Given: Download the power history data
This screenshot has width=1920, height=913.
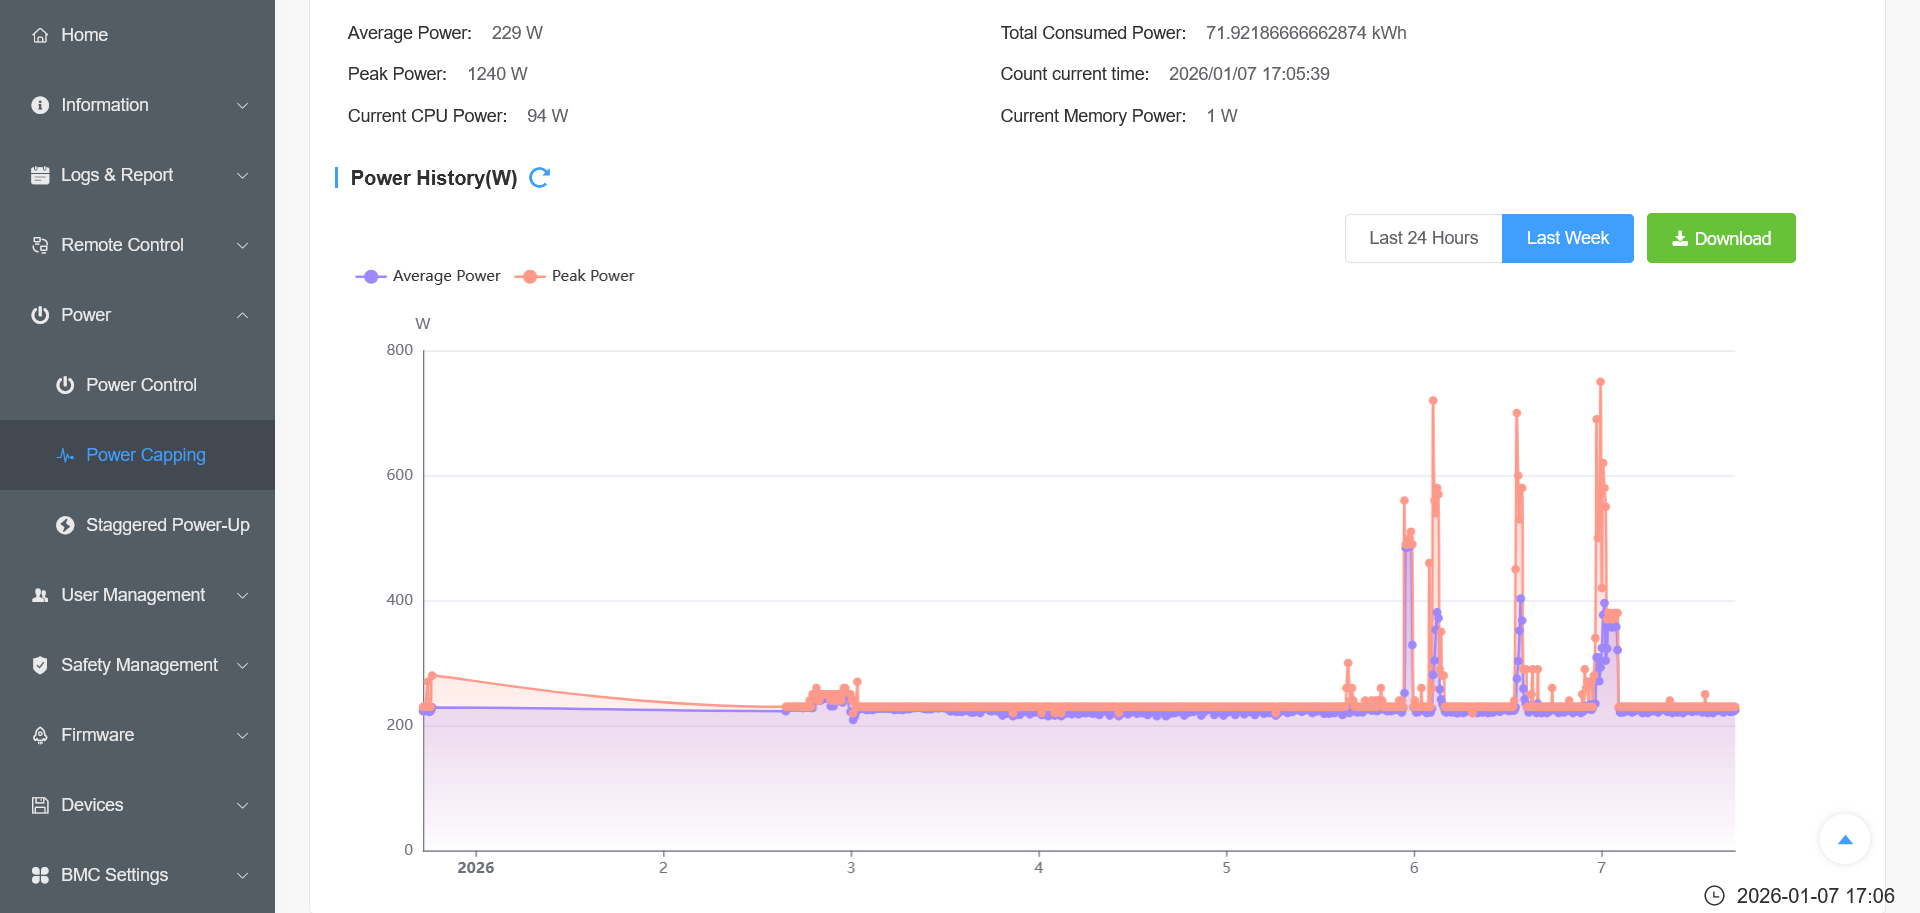Looking at the screenshot, I should click(1721, 238).
